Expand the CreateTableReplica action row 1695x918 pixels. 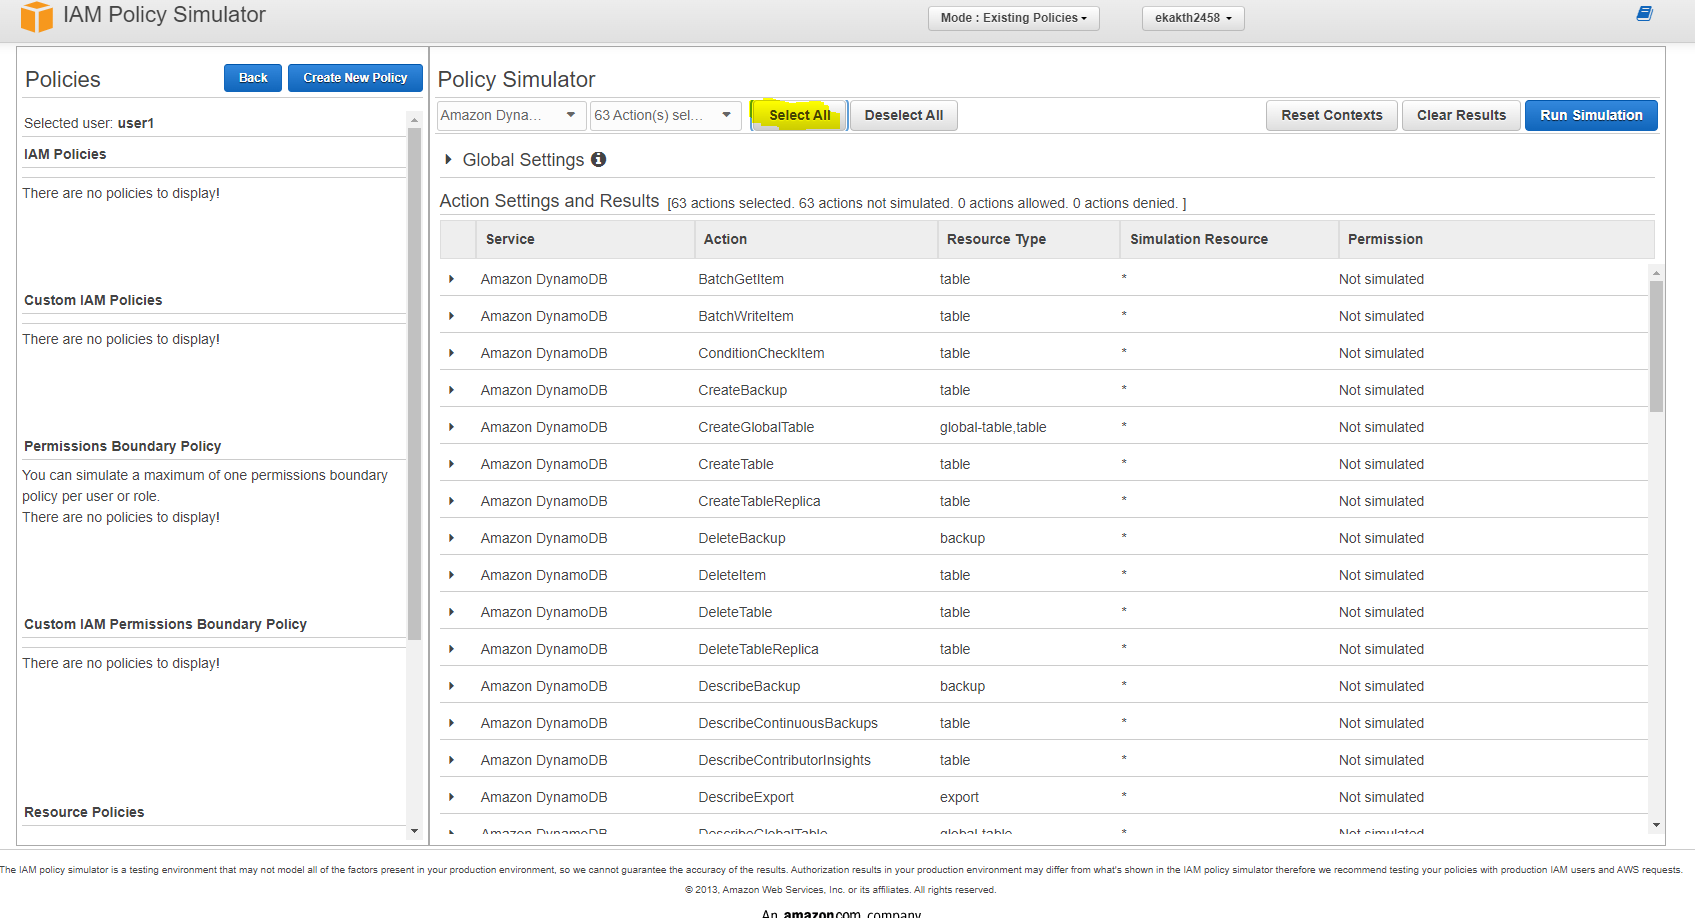452,501
